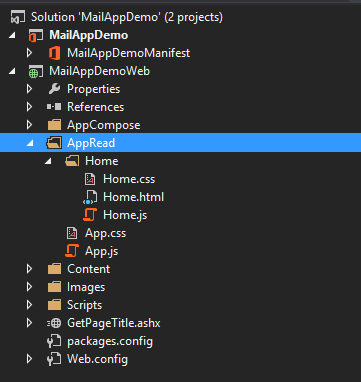361x382 pixels.
Task: Click the GetPageTitle.ashx handler icon
Action: point(54,323)
